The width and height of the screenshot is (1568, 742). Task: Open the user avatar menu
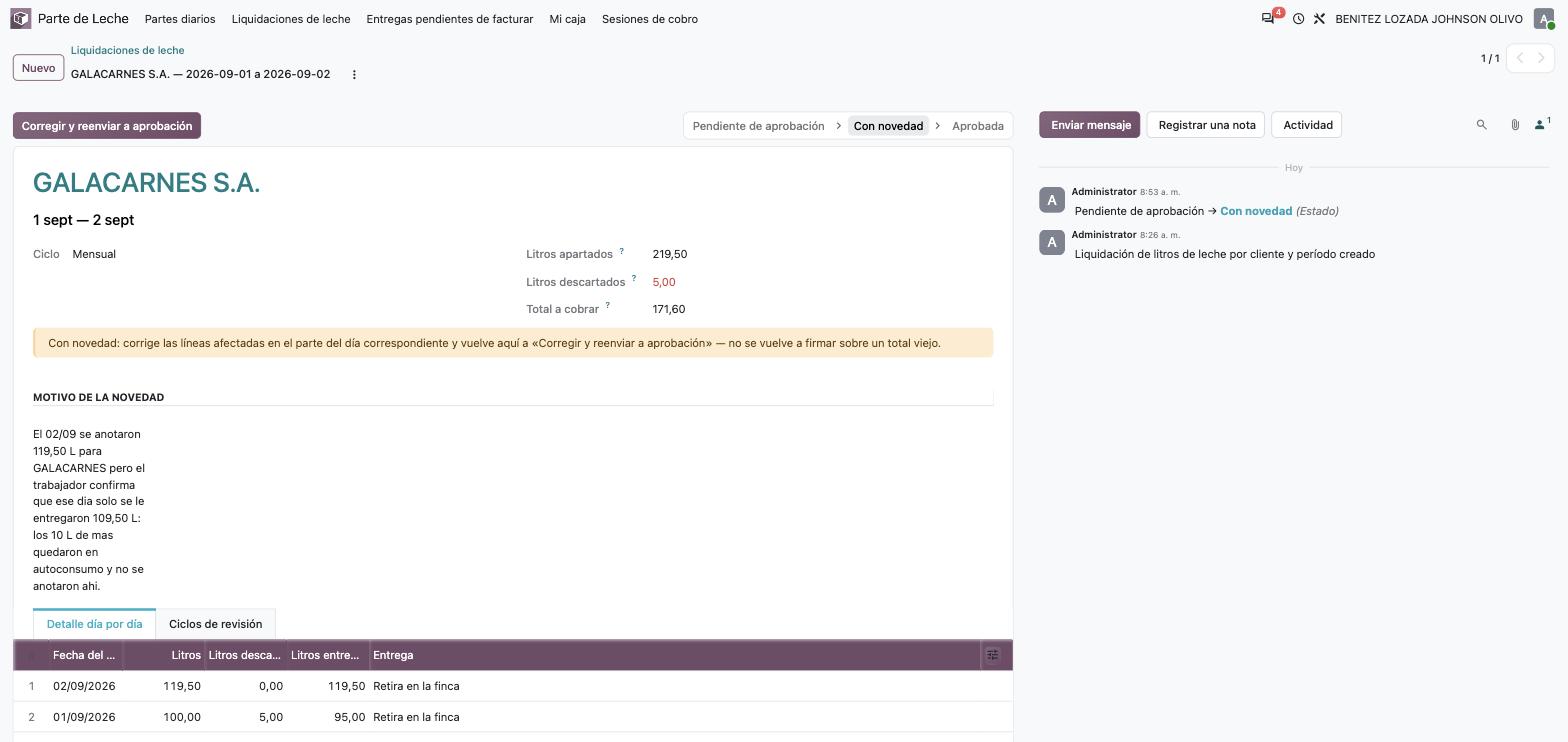pyautogui.click(x=1544, y=19)
